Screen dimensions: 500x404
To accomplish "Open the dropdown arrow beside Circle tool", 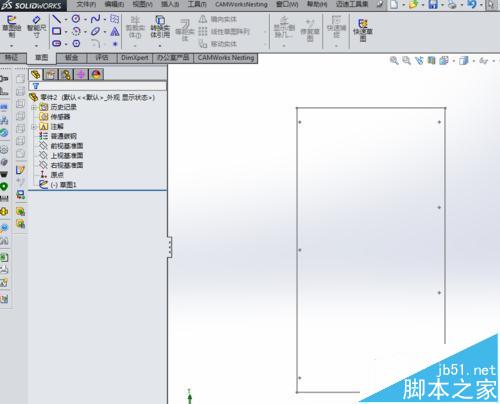I will 85,20.
